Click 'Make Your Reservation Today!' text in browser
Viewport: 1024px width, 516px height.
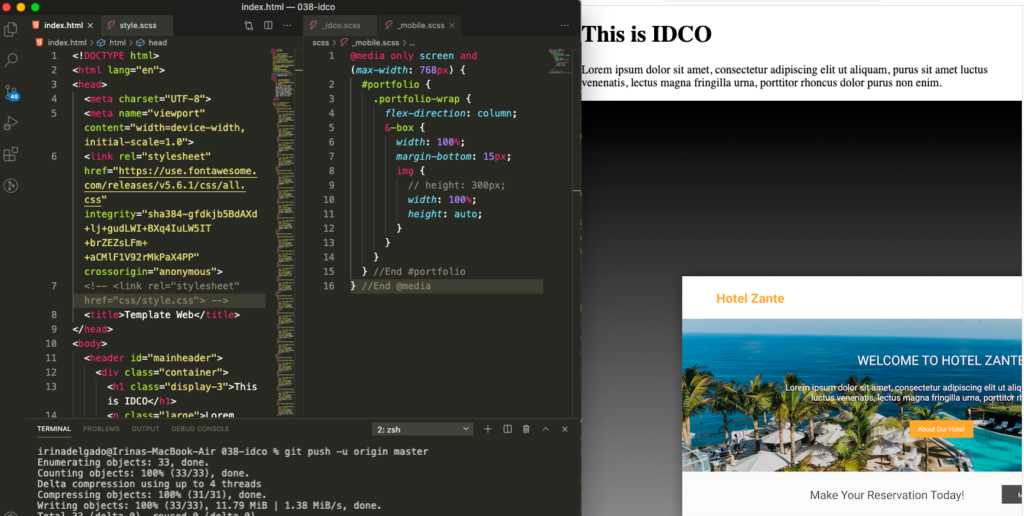point(887,495)
